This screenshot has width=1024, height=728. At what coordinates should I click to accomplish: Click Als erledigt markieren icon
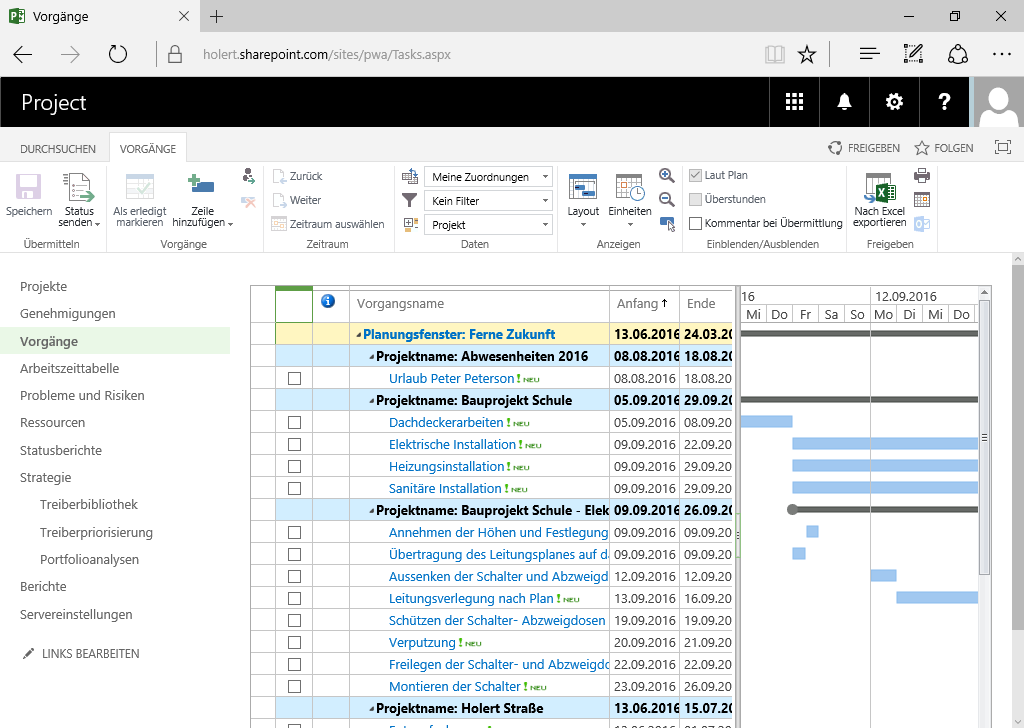point(139,187)
